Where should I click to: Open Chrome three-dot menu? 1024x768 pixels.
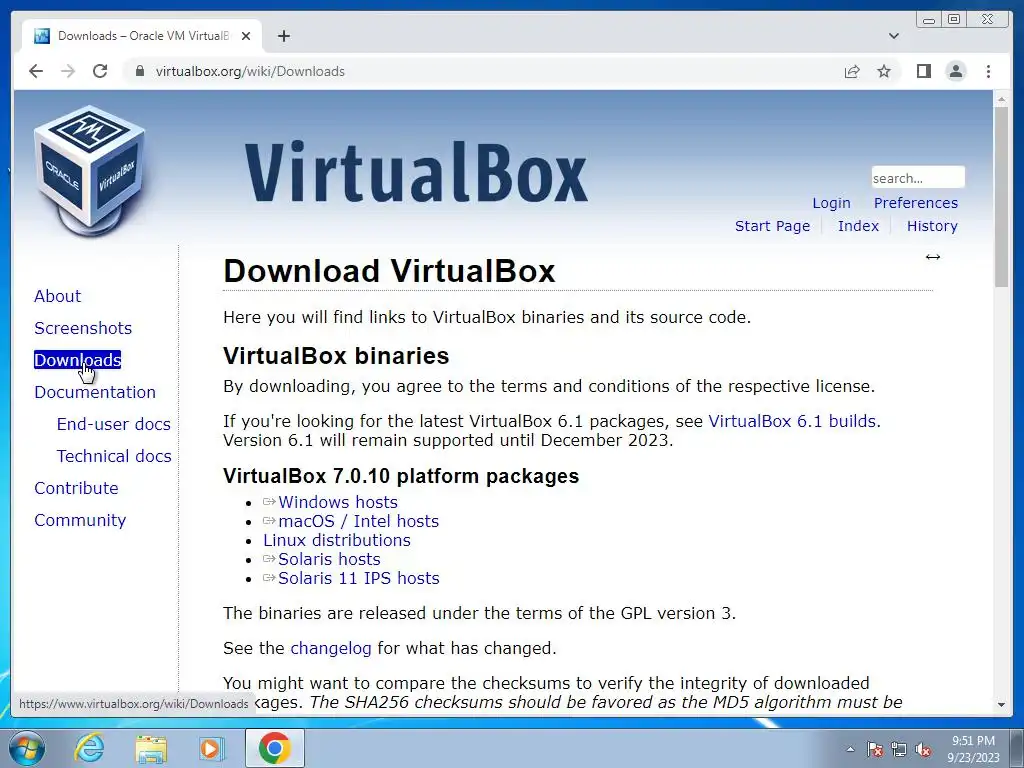(x=988, y=71)
